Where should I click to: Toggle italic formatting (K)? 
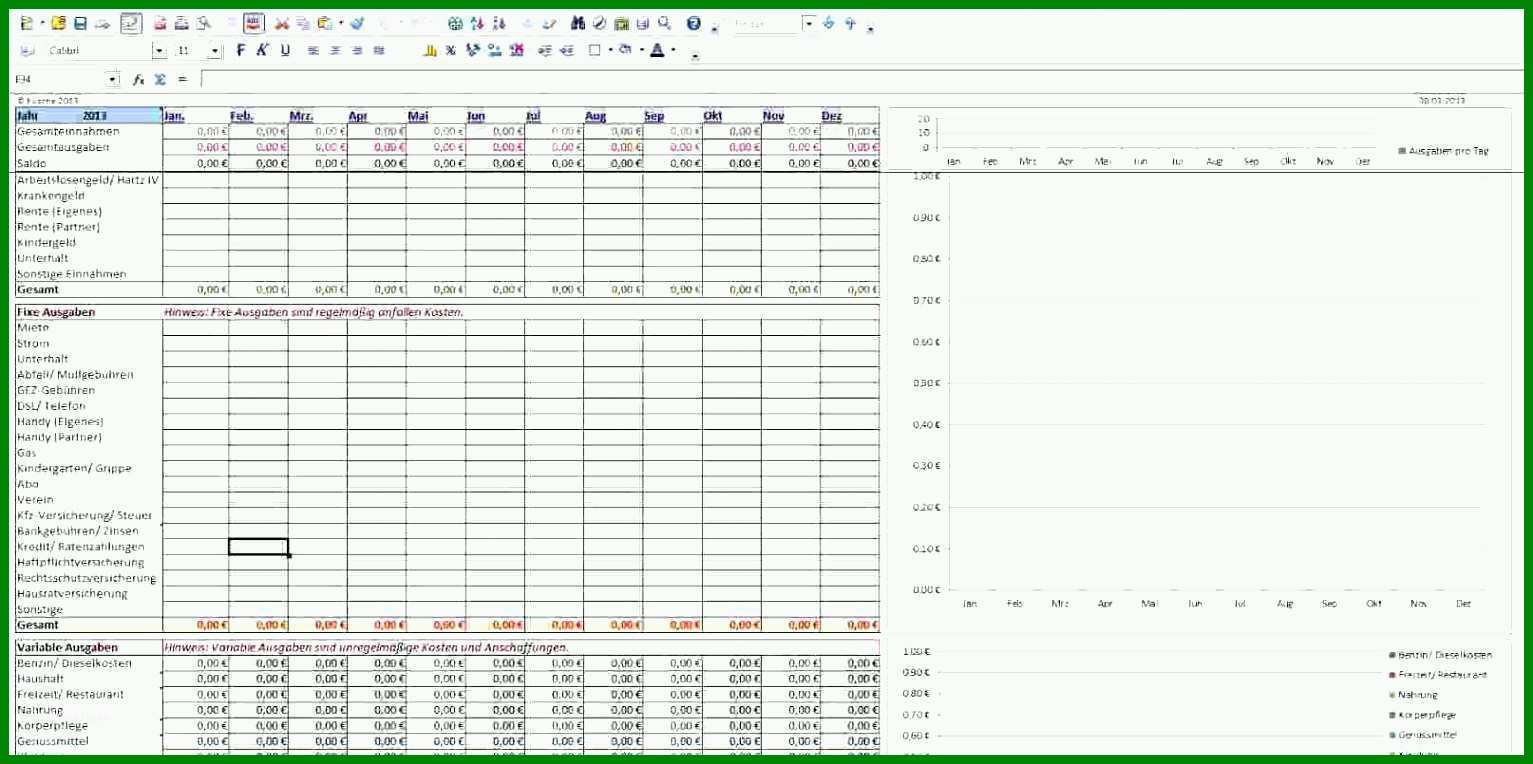(x=262, y=50)
